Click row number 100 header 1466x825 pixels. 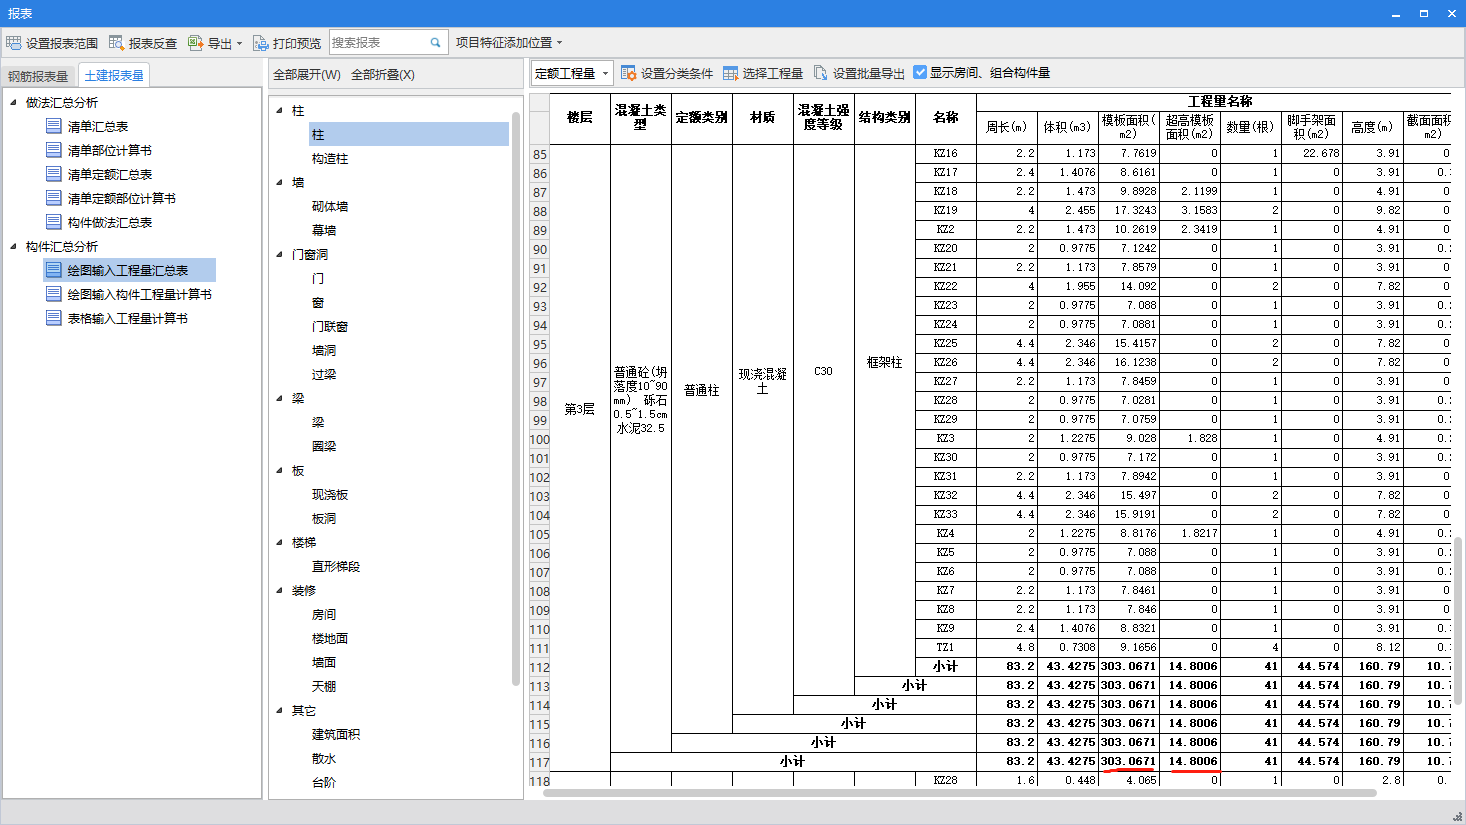[x=540, y=439]
